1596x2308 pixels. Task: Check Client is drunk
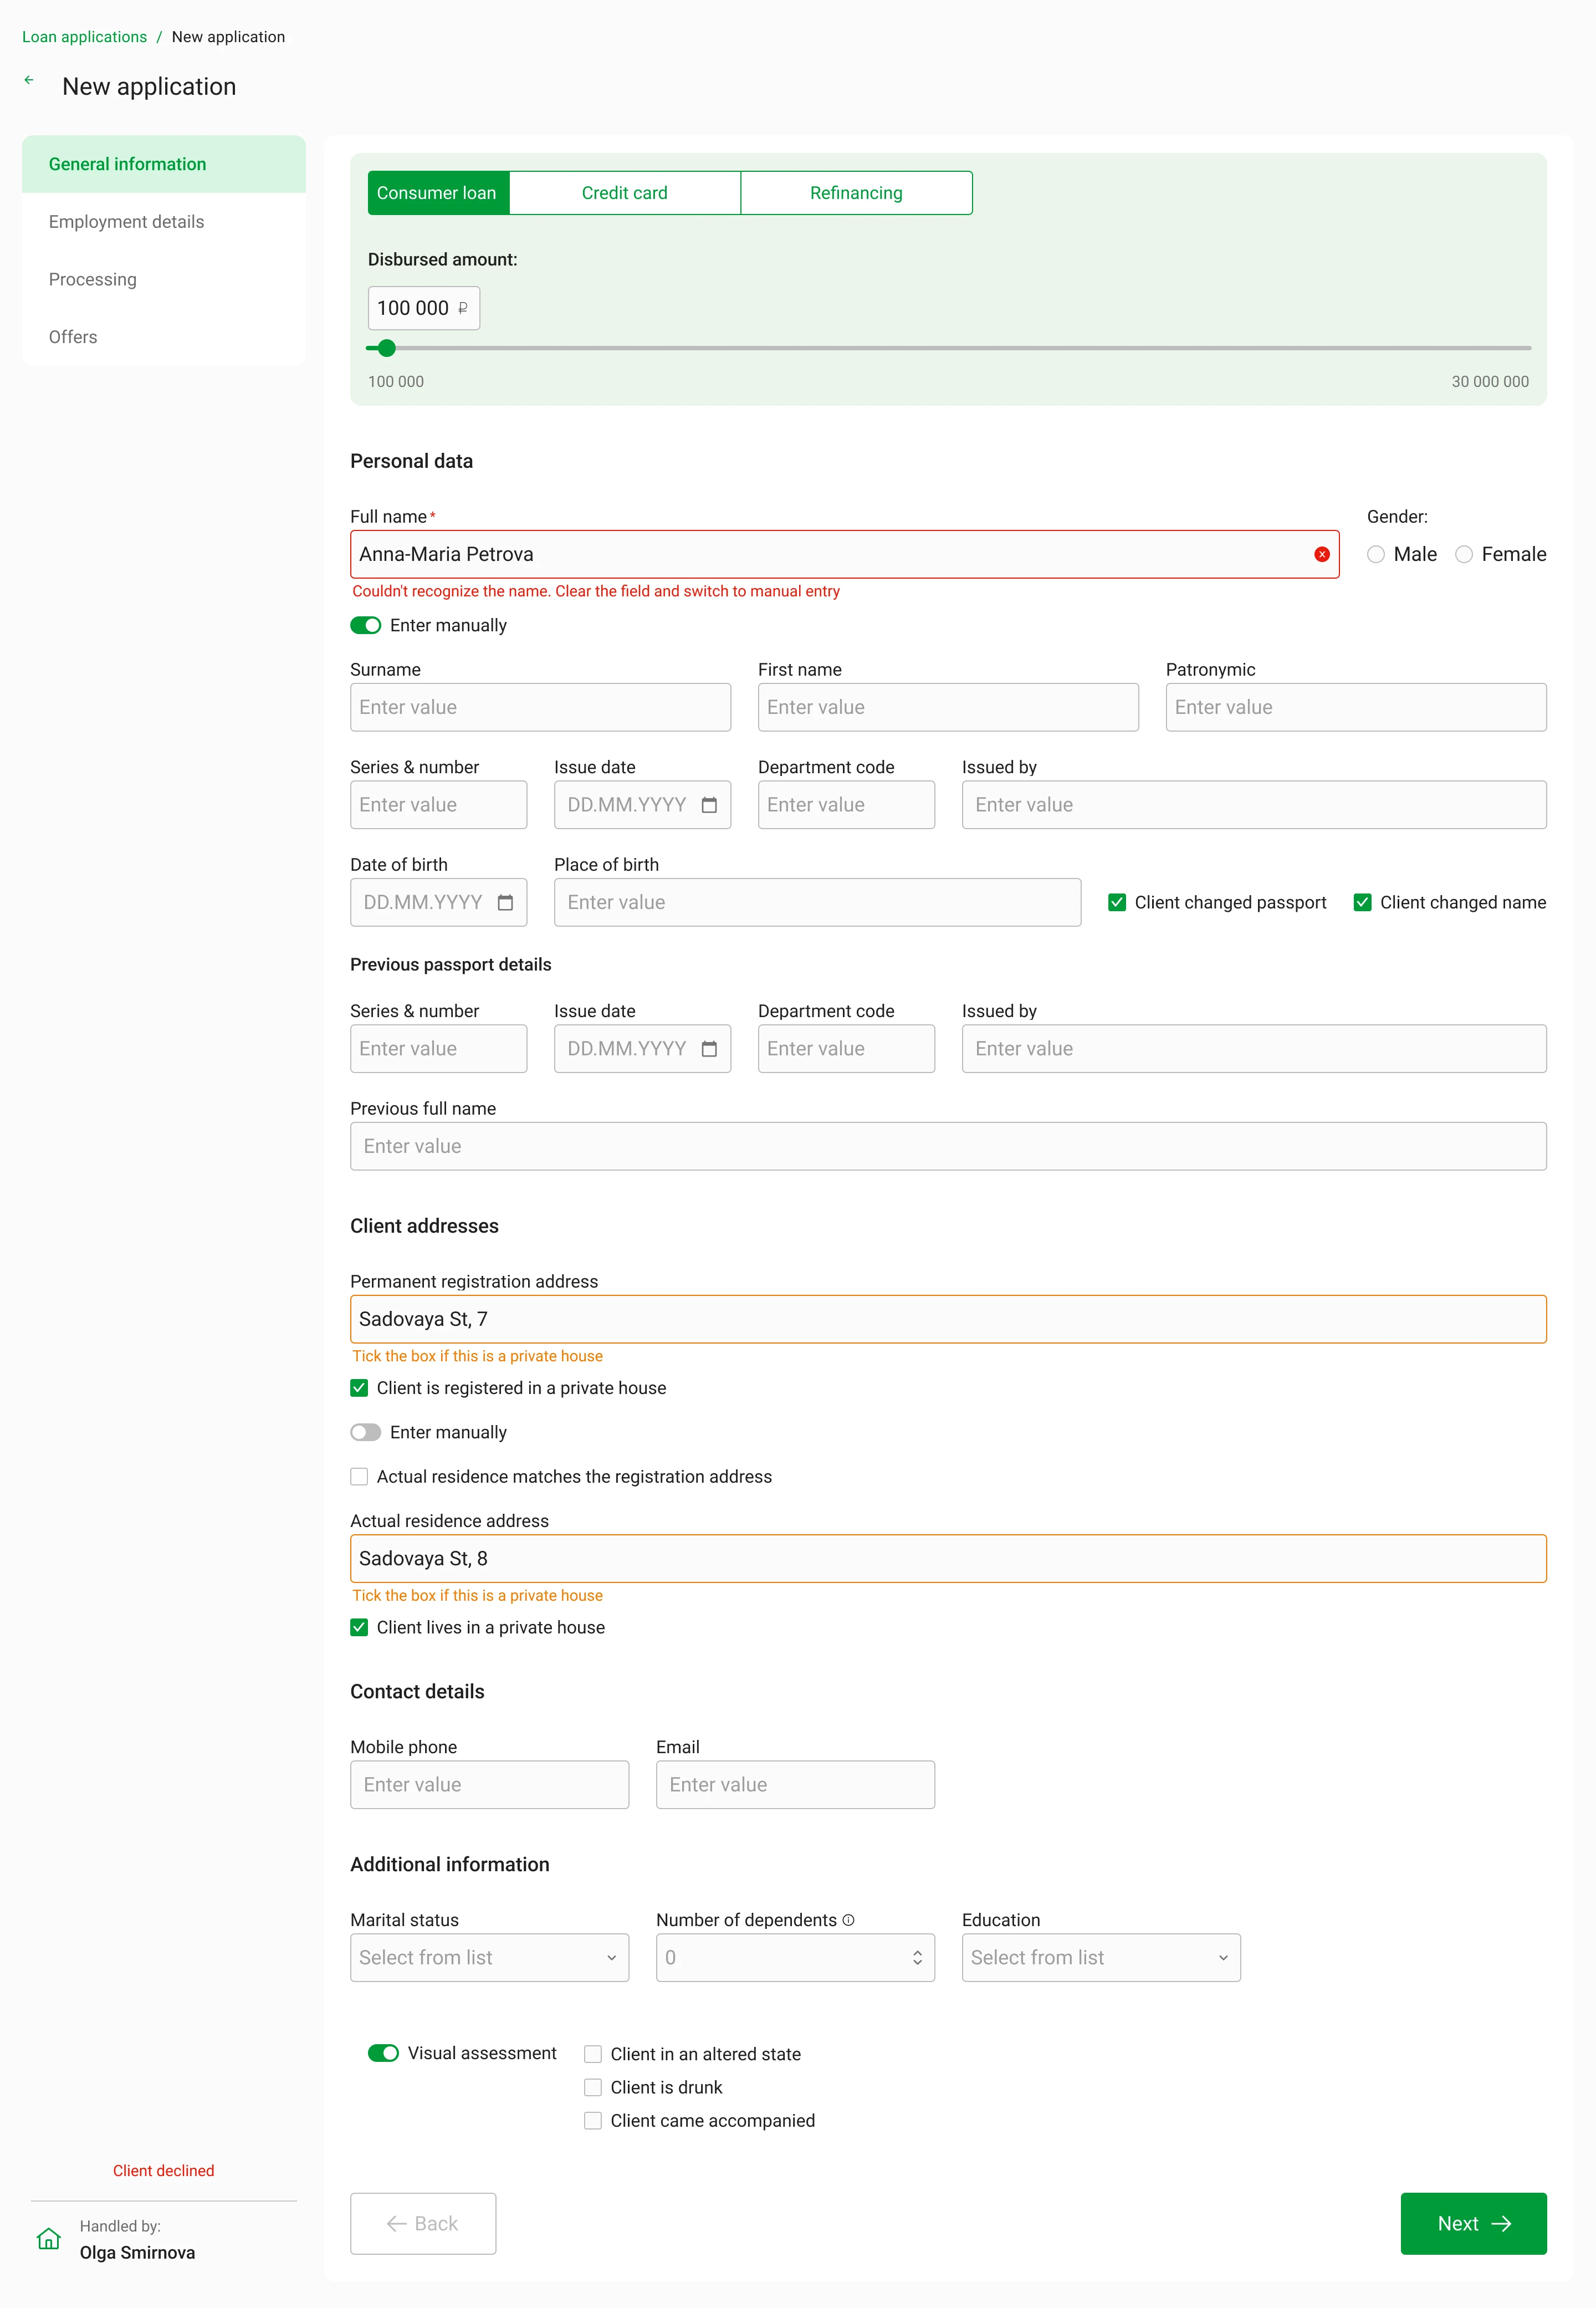[593, 2087]
